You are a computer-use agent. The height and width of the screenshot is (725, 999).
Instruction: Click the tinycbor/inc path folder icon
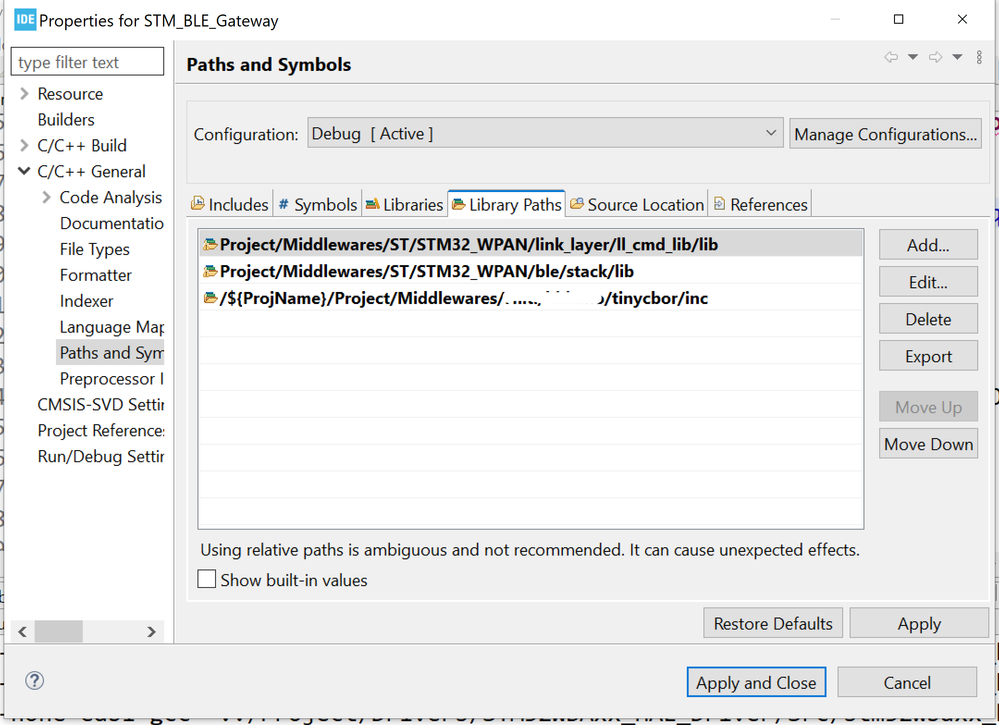[210, 298]
